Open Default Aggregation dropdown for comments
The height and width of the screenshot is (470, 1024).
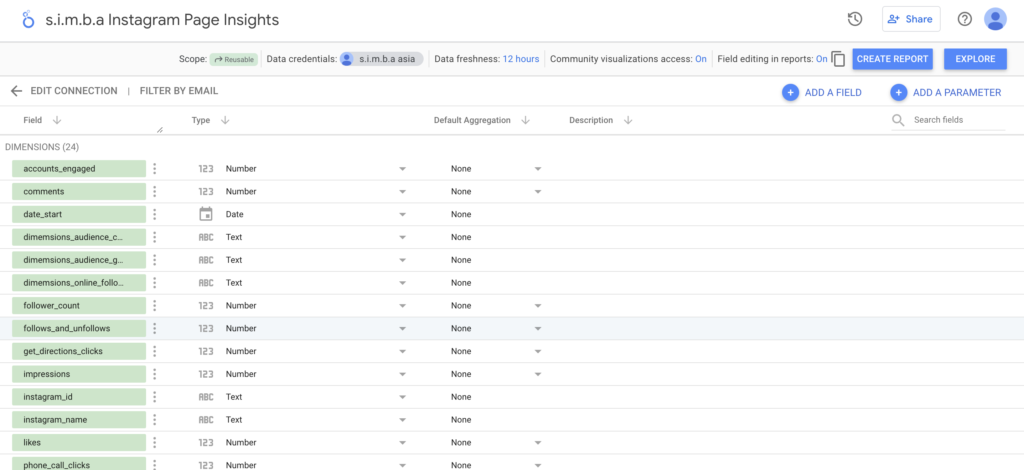[x=538, y=192]
